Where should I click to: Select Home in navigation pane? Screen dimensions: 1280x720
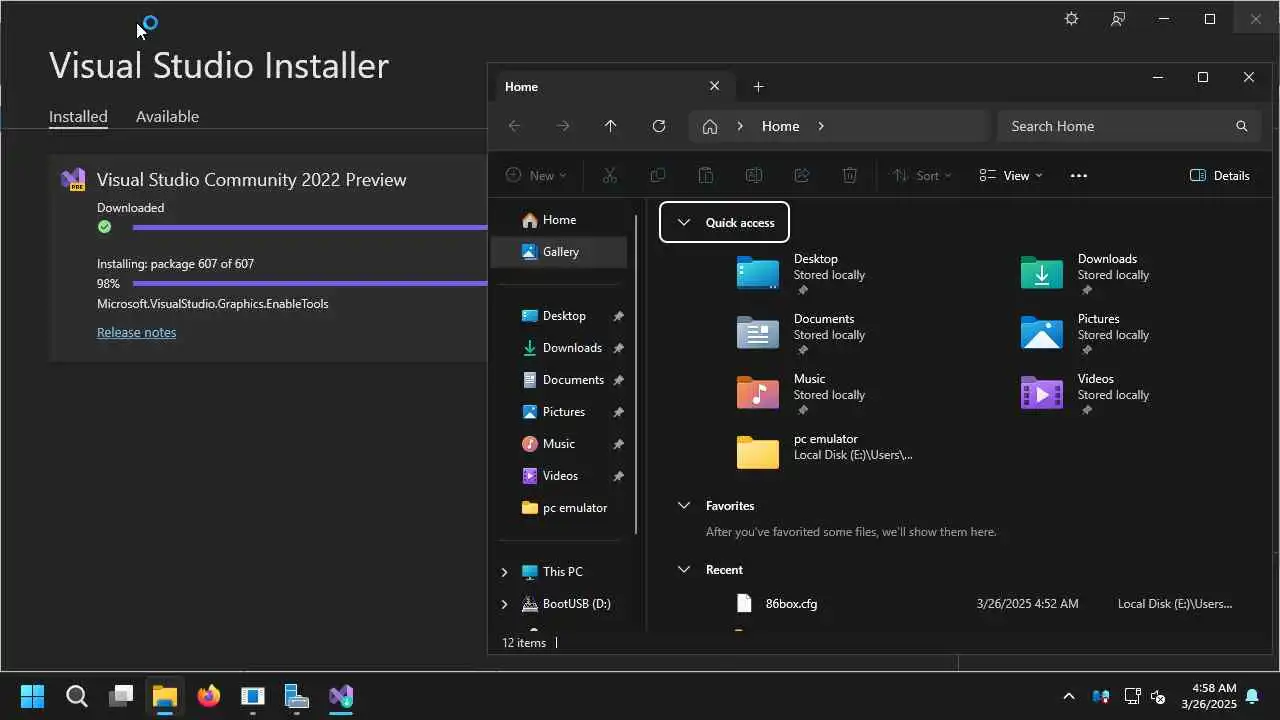click(559, 220)
